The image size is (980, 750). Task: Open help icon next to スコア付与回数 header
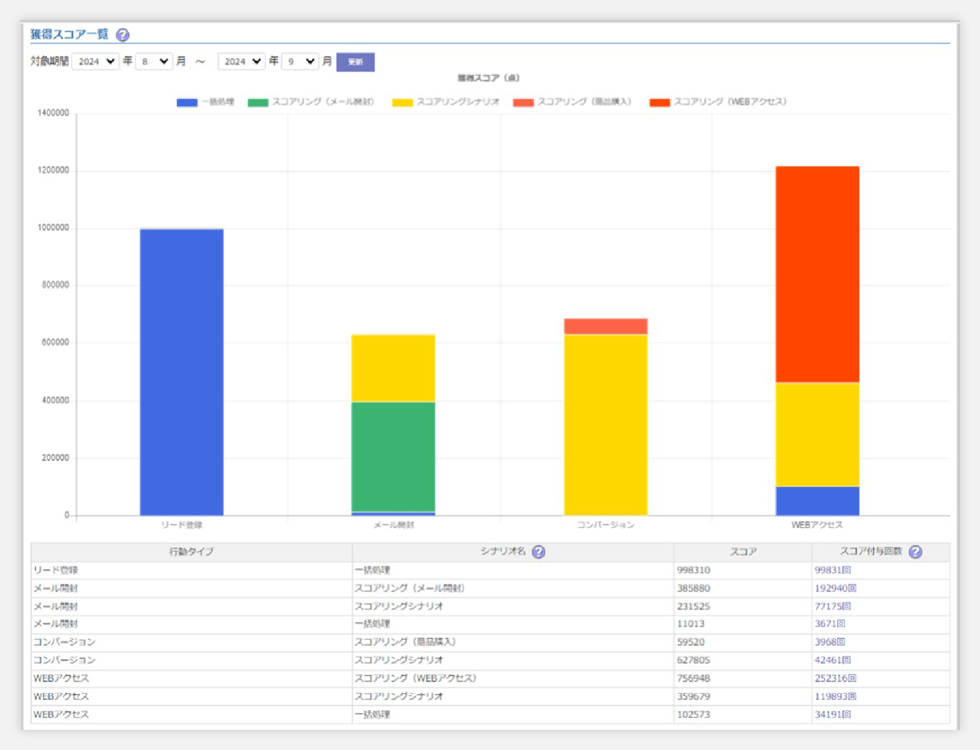(x=915, y=552)
